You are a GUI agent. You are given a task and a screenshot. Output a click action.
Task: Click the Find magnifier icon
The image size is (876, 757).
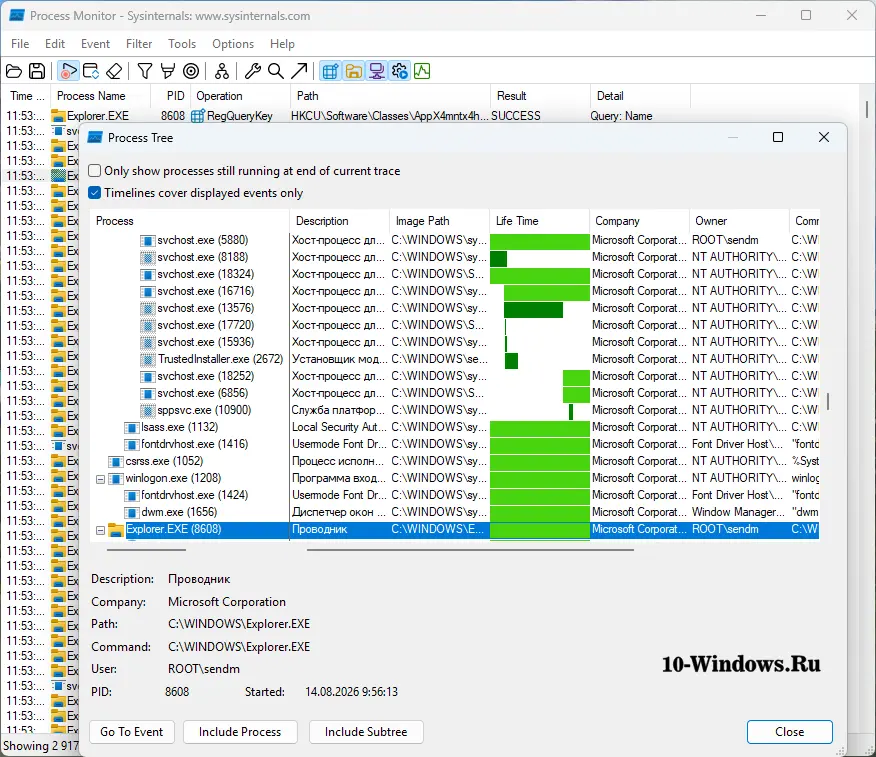coord(275,71)
